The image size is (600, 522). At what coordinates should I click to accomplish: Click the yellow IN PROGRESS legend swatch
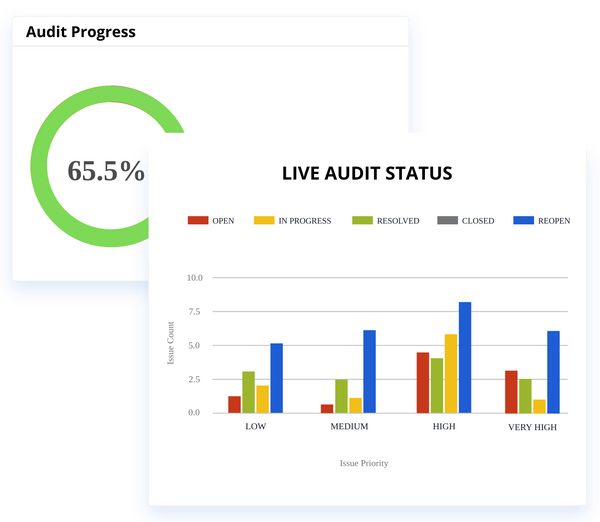(263, 220)
